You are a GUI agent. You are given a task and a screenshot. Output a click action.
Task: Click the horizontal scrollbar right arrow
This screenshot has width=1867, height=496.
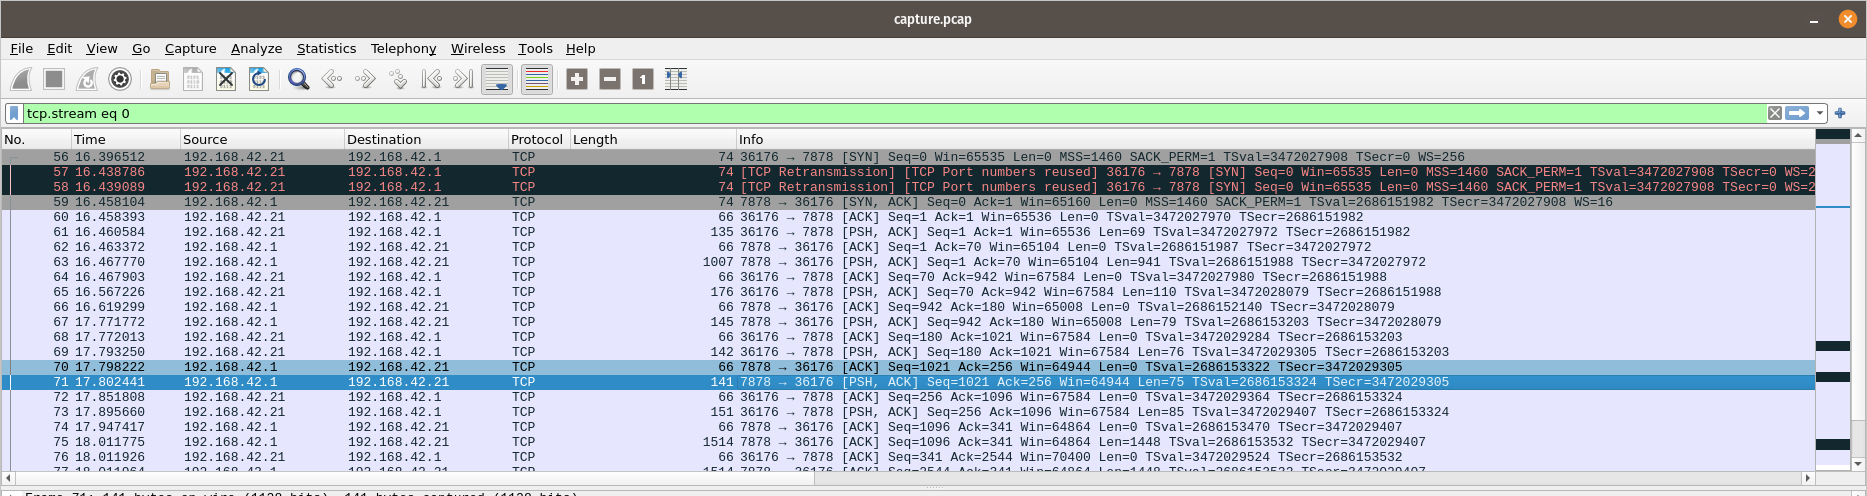coord(1807,478)
